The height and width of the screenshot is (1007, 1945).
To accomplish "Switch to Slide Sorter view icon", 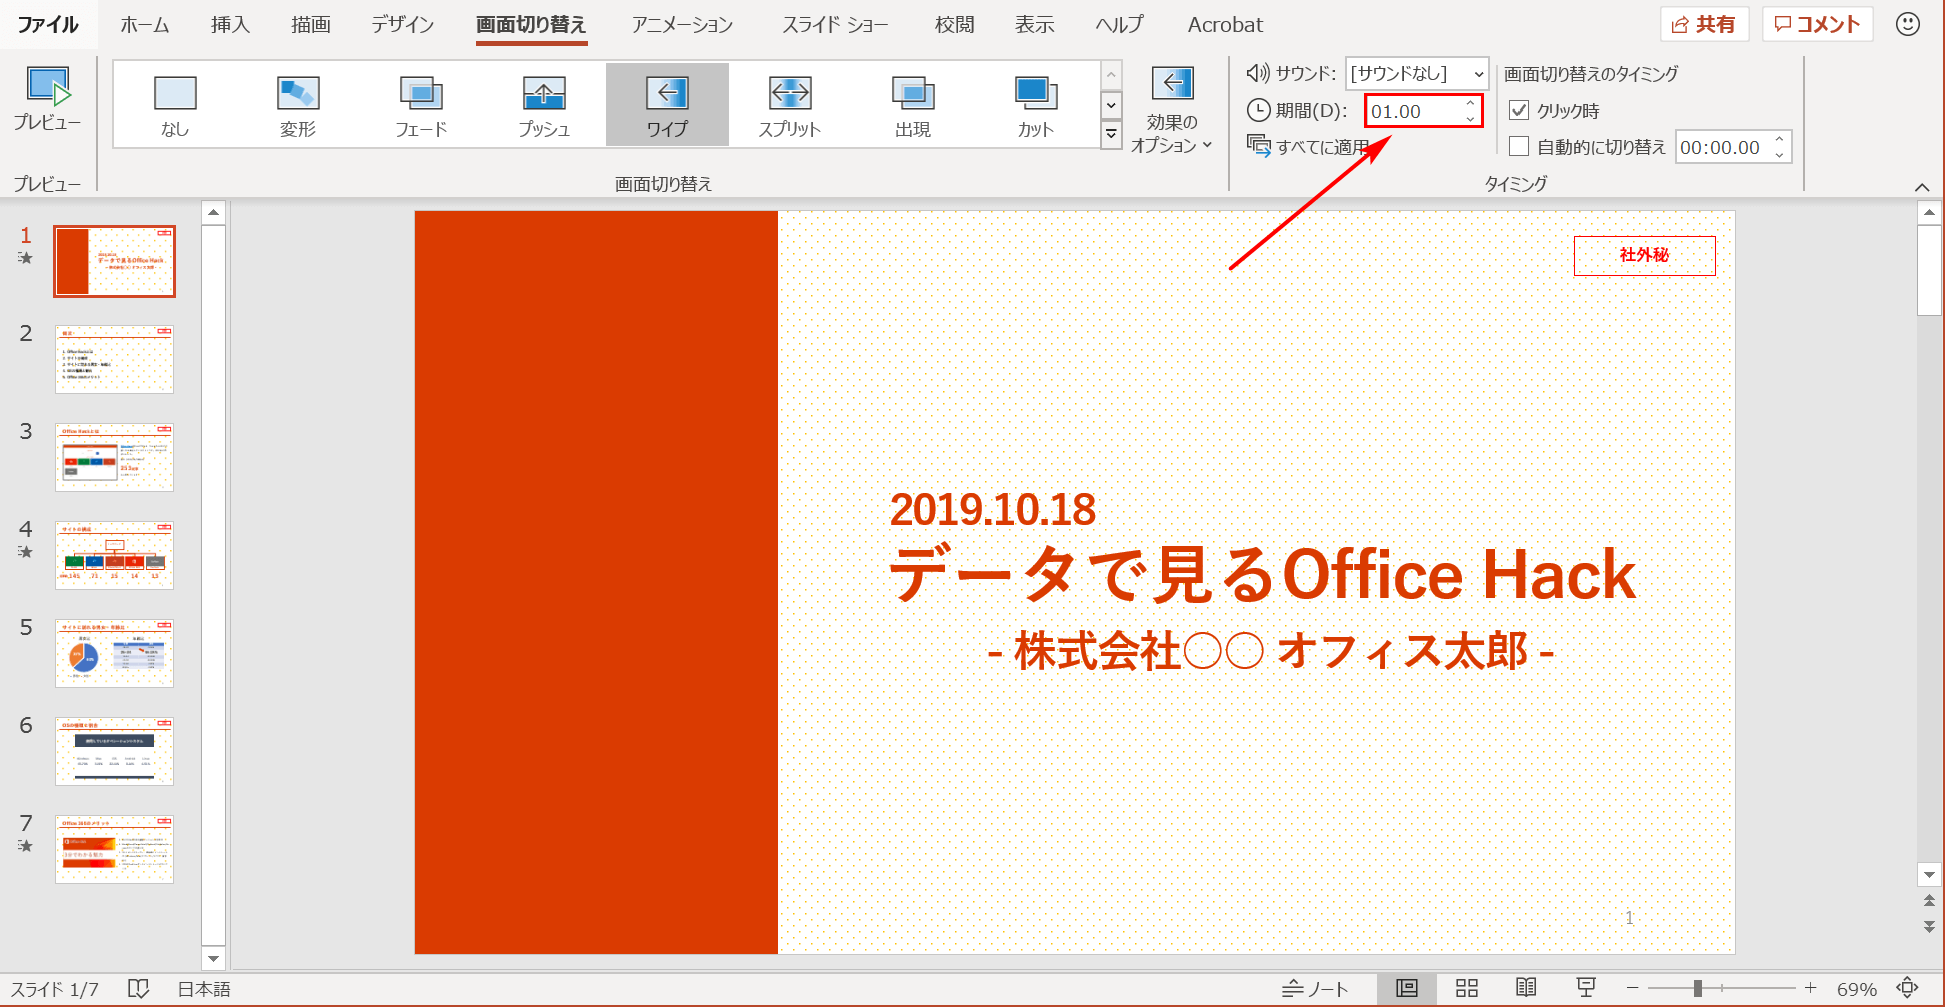I will click(x=1467, y=989).
